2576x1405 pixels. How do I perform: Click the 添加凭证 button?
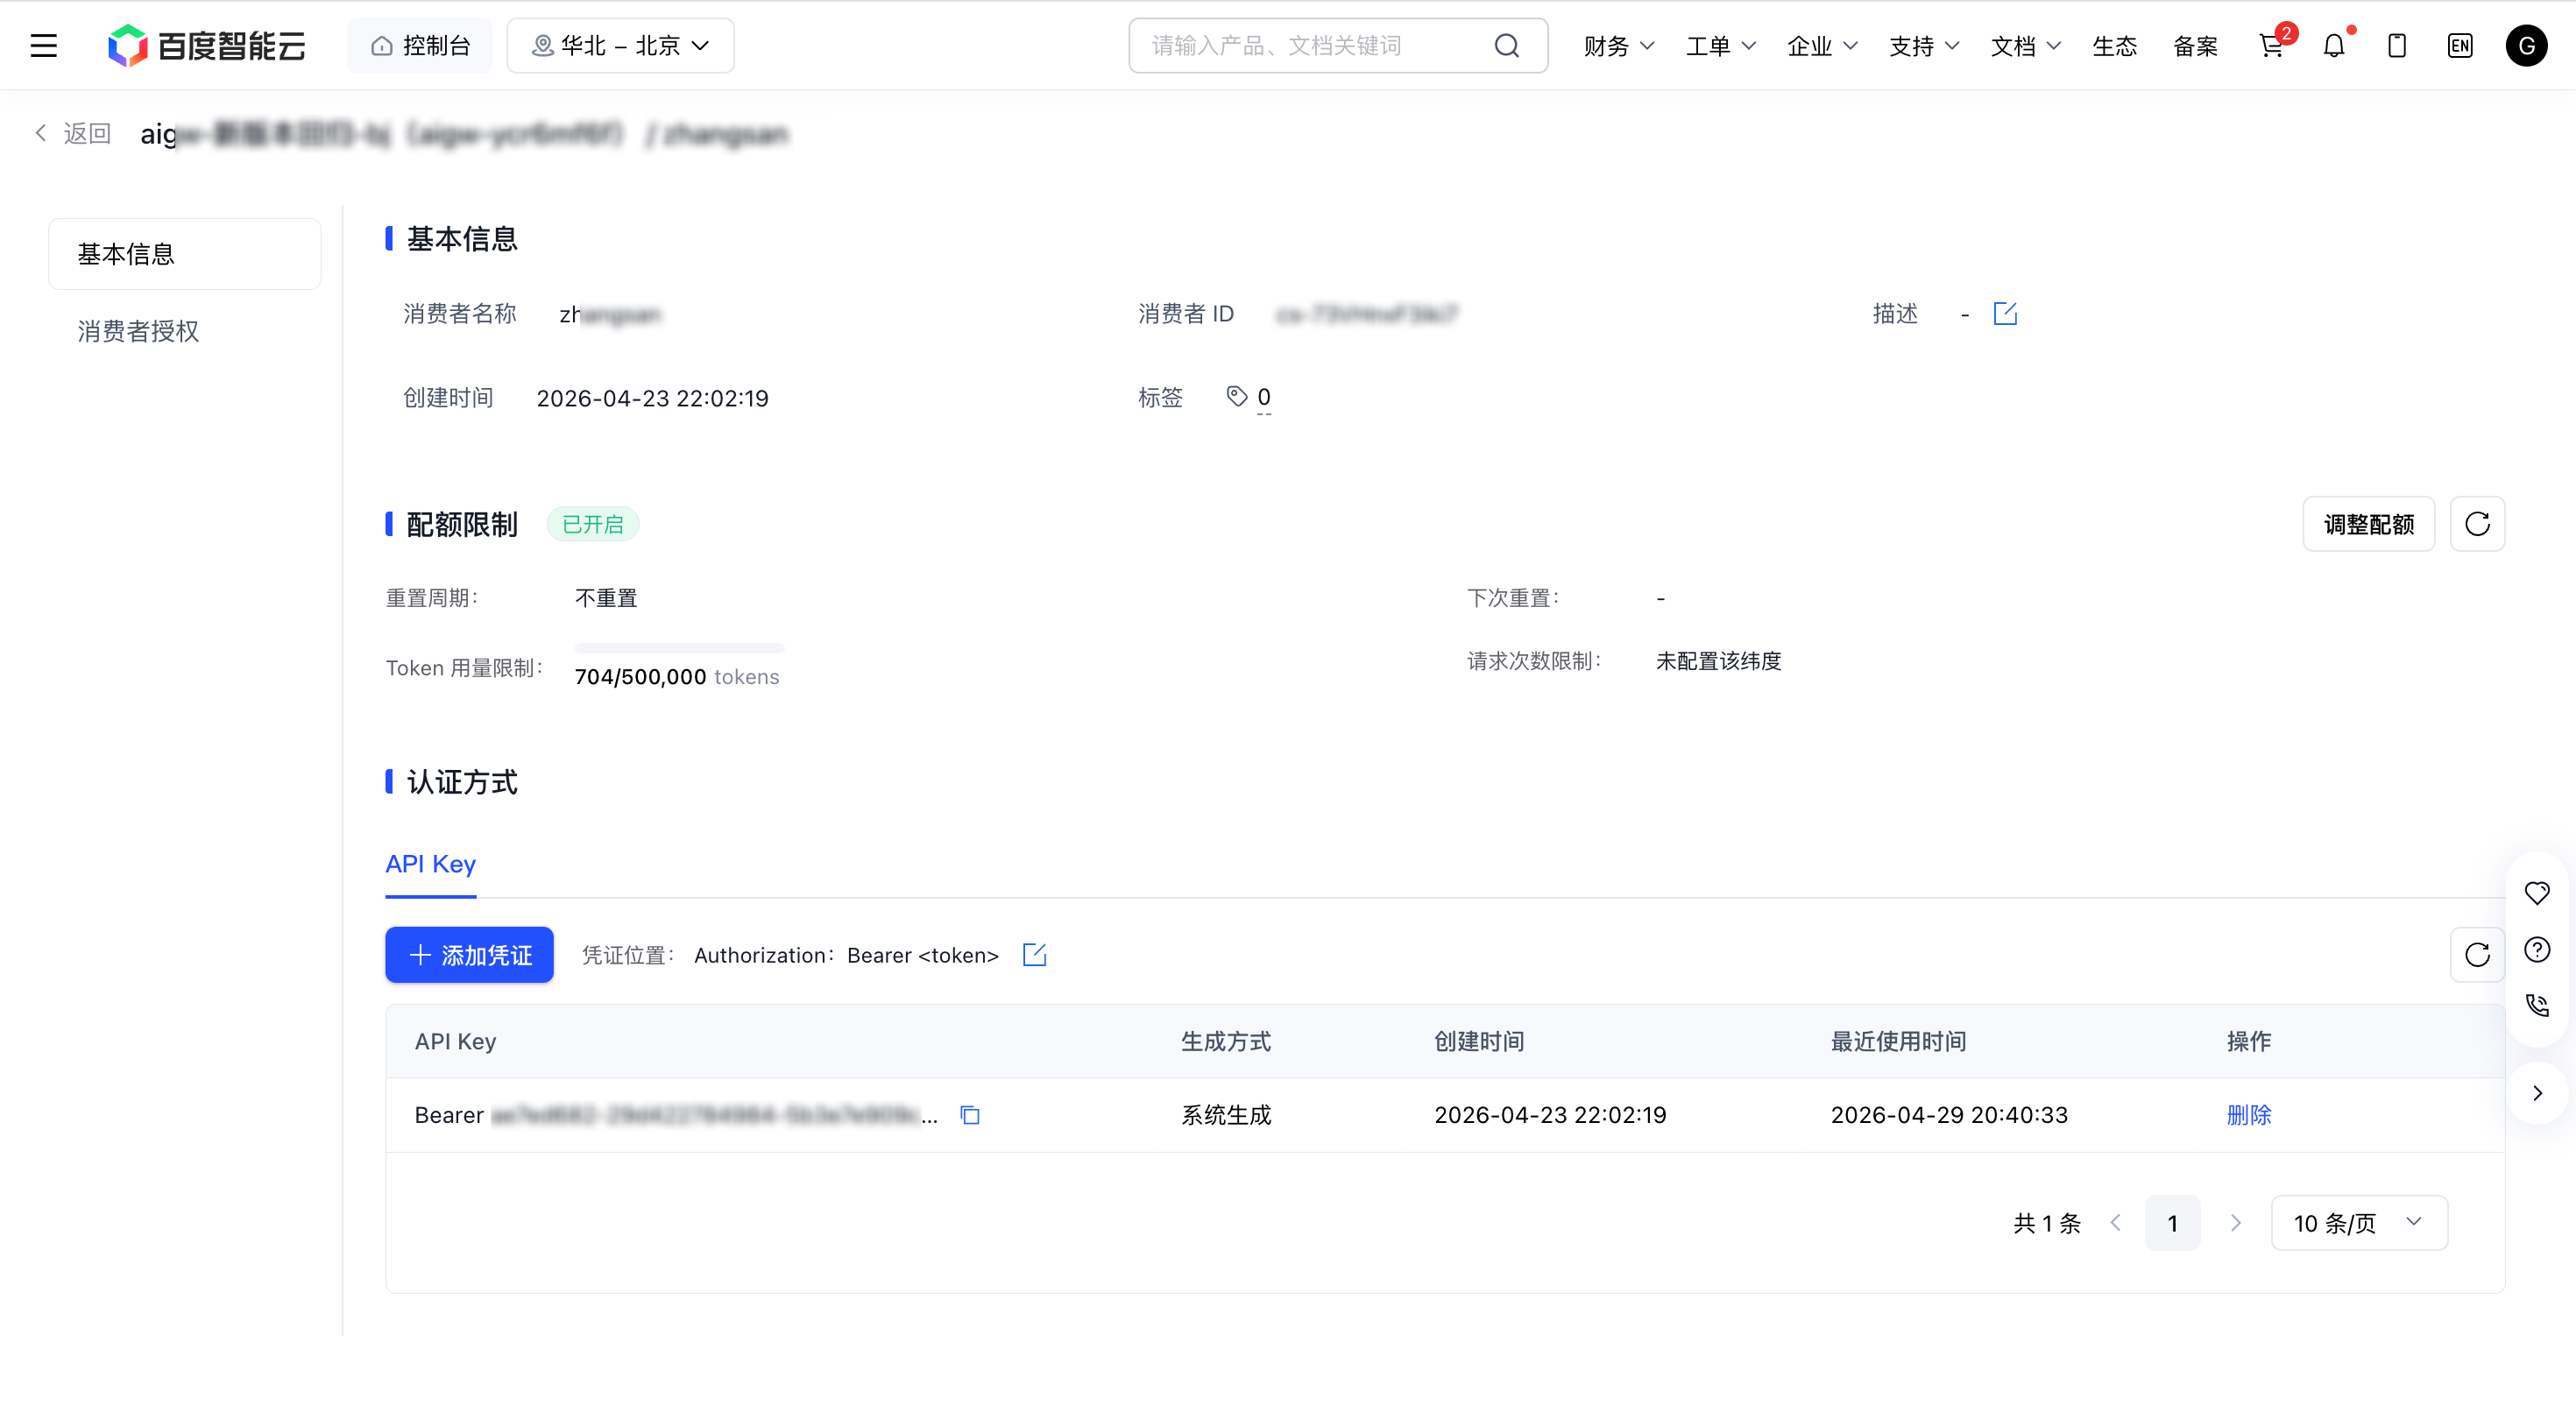point(469,955)
